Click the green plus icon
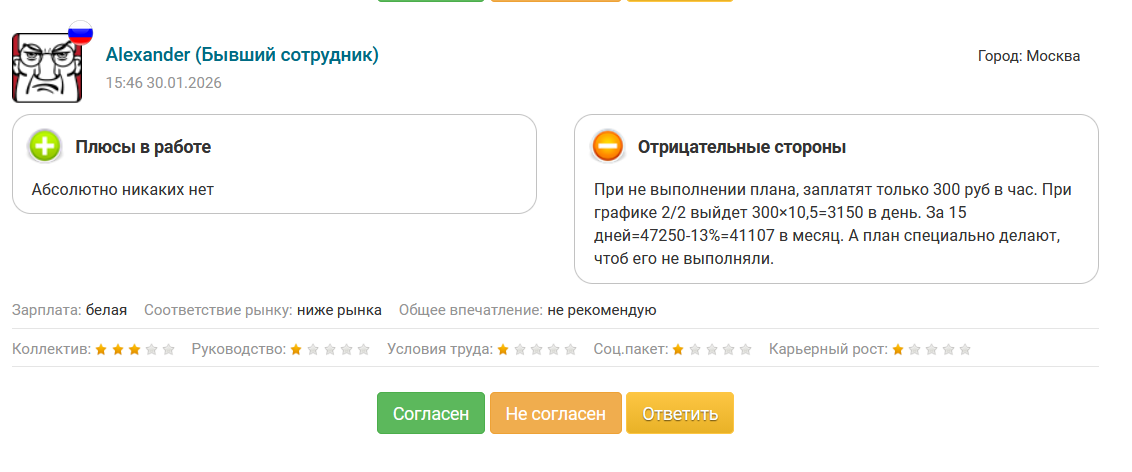This screenshot has width=1132, height=472. tap(45, 147)
